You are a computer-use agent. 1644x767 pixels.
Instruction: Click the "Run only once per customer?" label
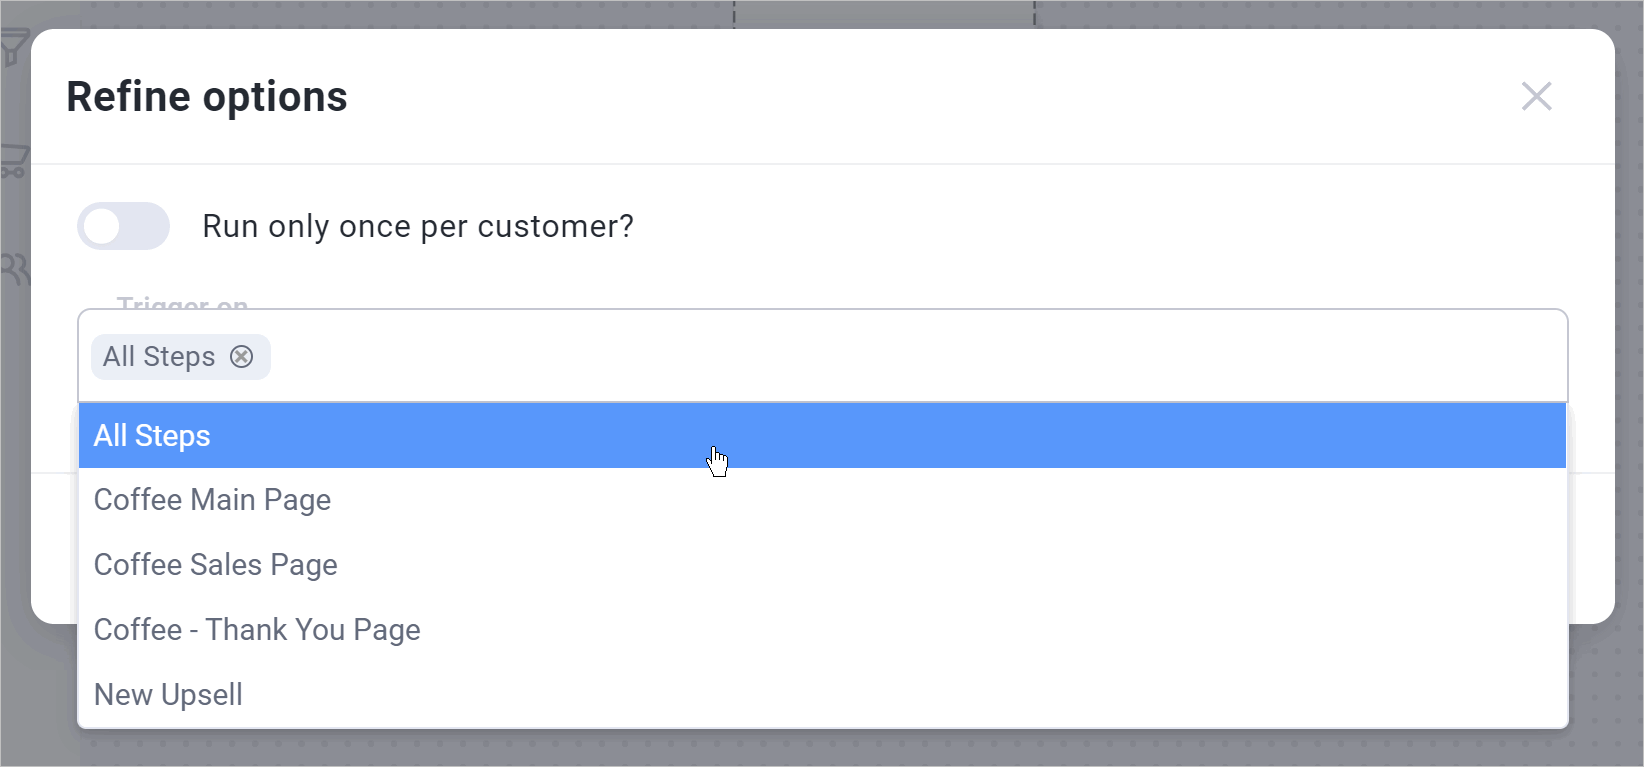tap(418, 227)
